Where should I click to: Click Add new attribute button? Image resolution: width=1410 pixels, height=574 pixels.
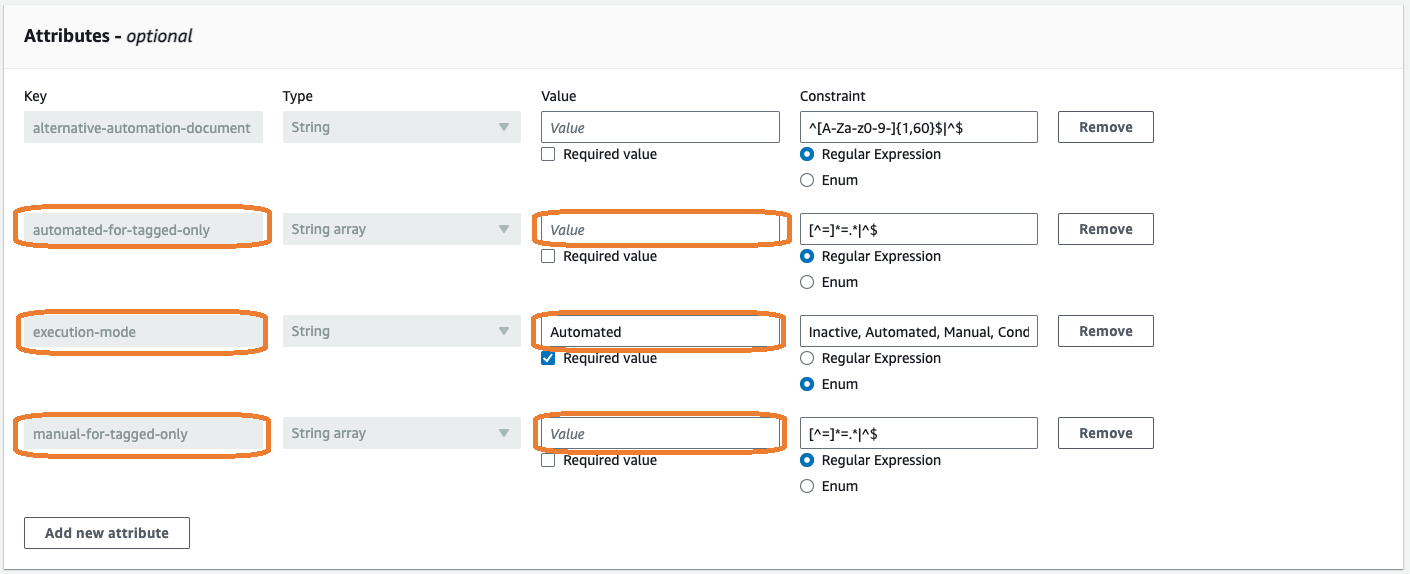[x=107, y=533]
